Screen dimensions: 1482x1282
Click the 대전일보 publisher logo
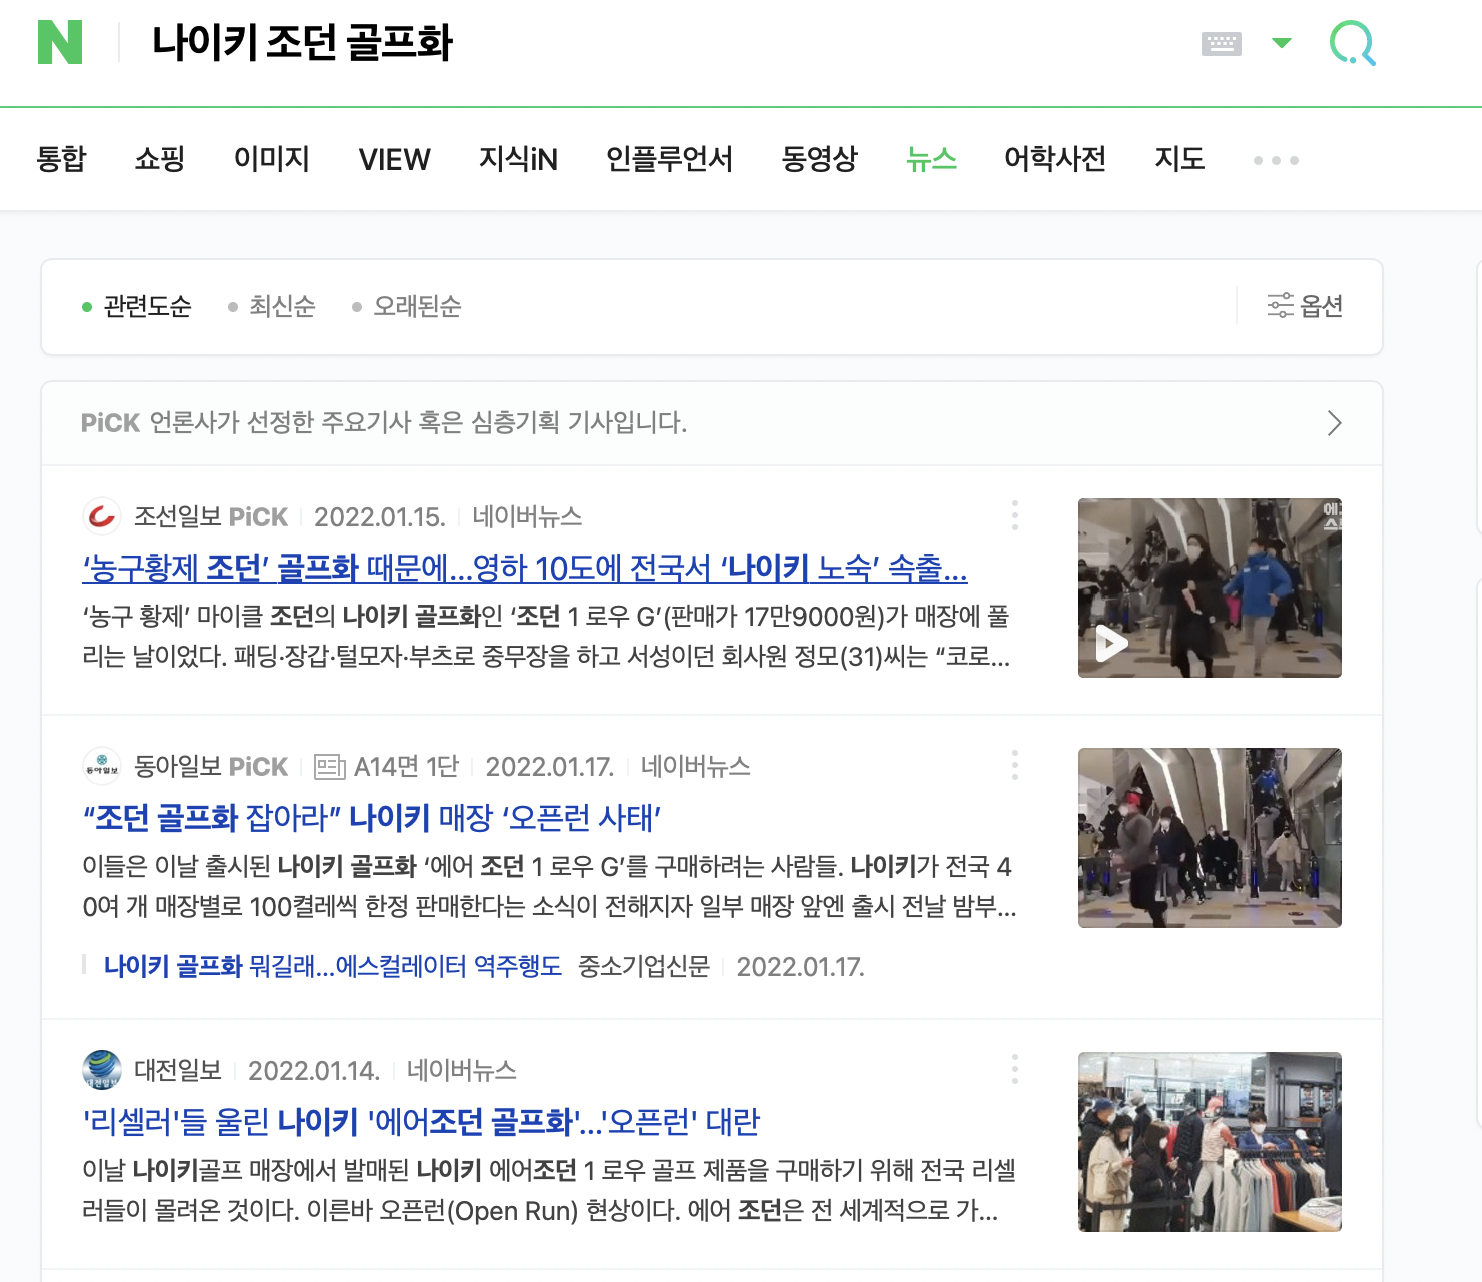pos(102,1070)
